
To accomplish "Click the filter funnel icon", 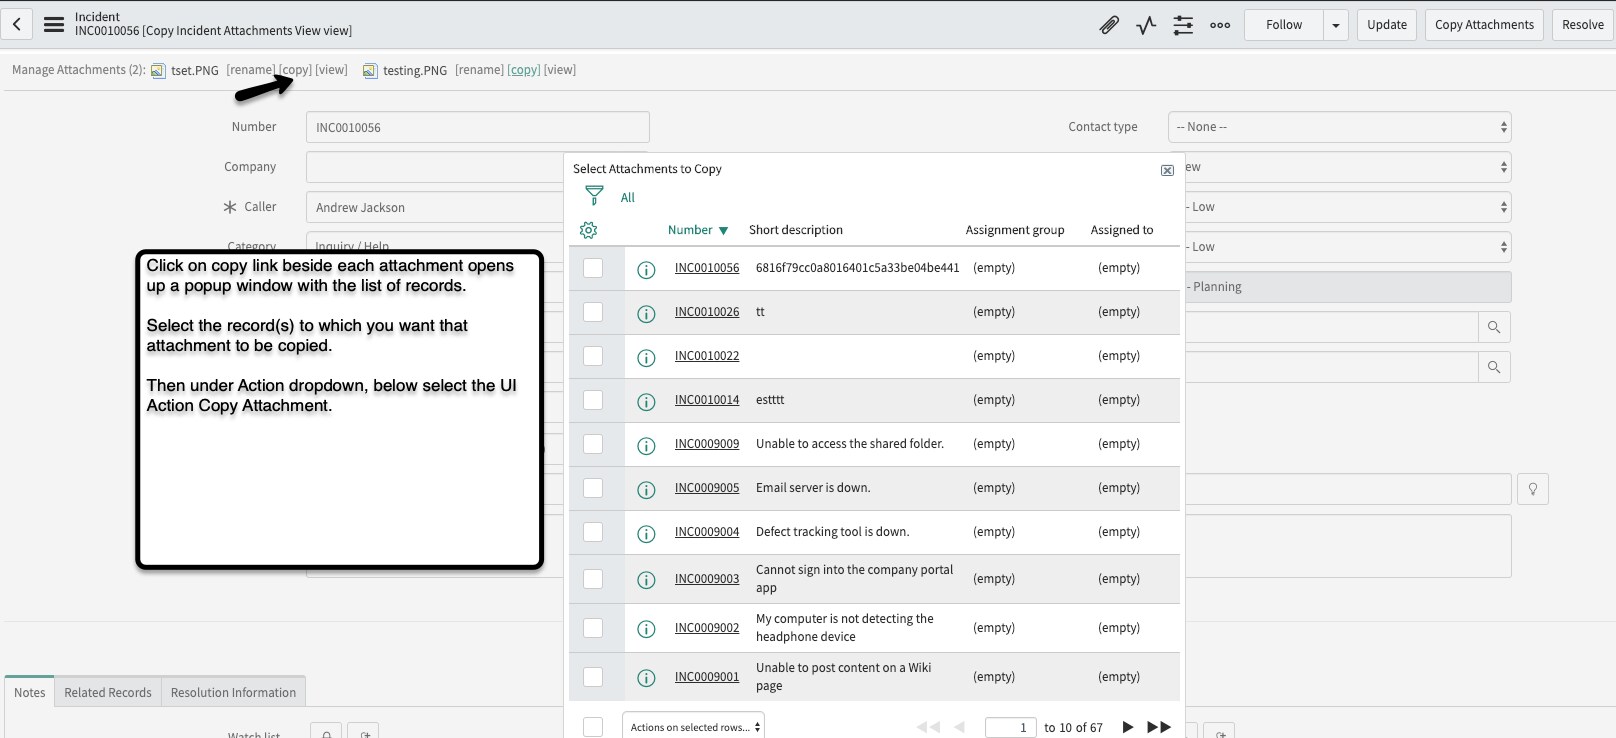I will (x=594, y=196).
